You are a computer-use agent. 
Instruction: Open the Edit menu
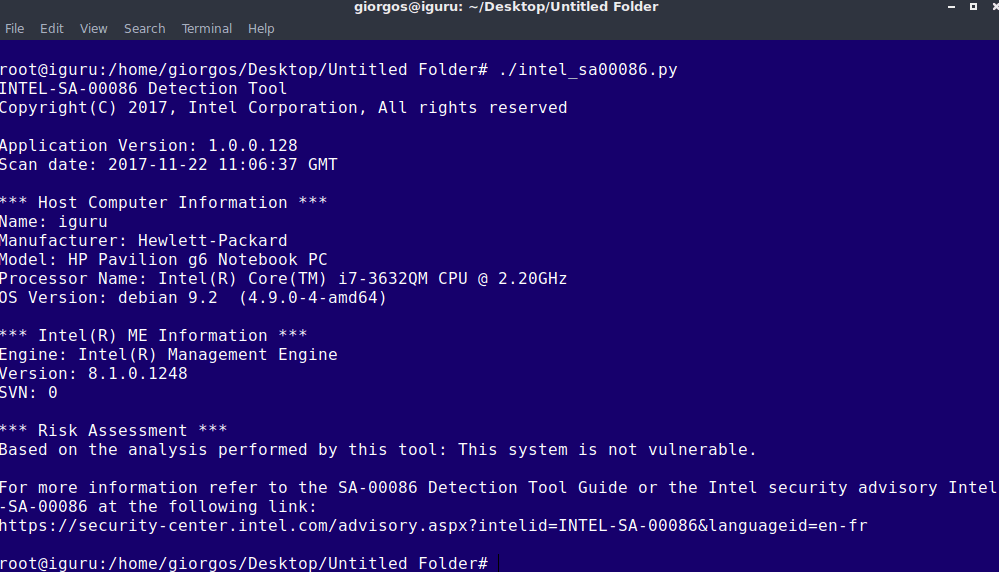(52, 29)
